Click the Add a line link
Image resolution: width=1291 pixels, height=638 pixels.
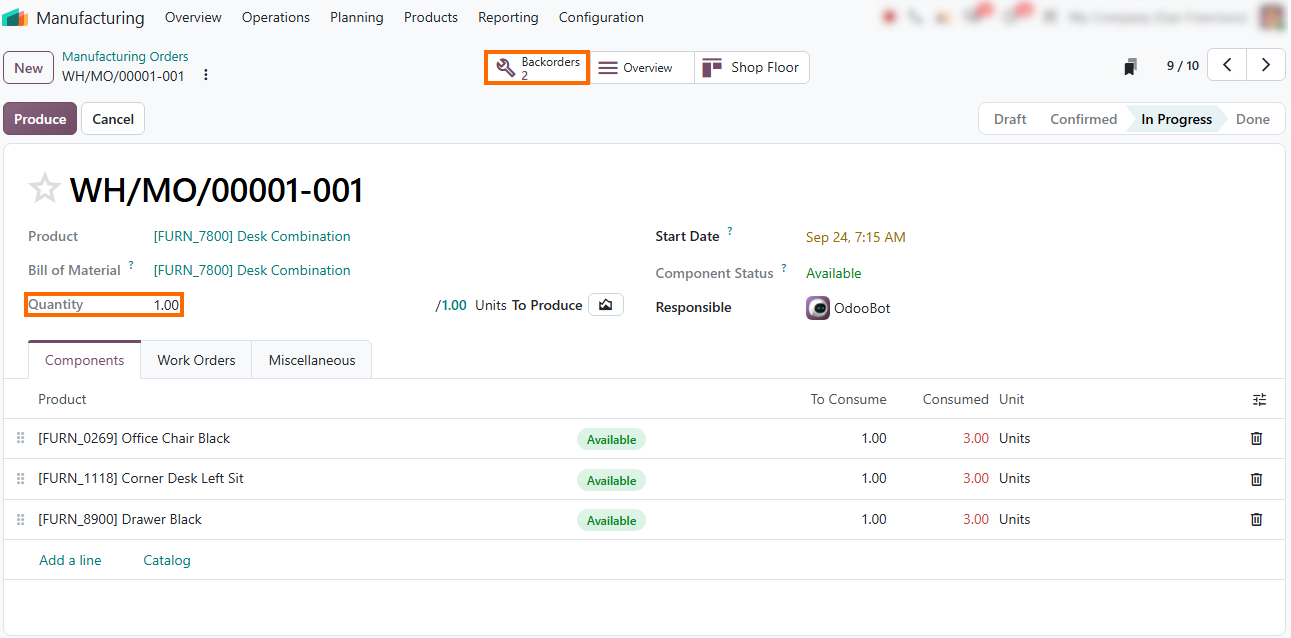70,560
